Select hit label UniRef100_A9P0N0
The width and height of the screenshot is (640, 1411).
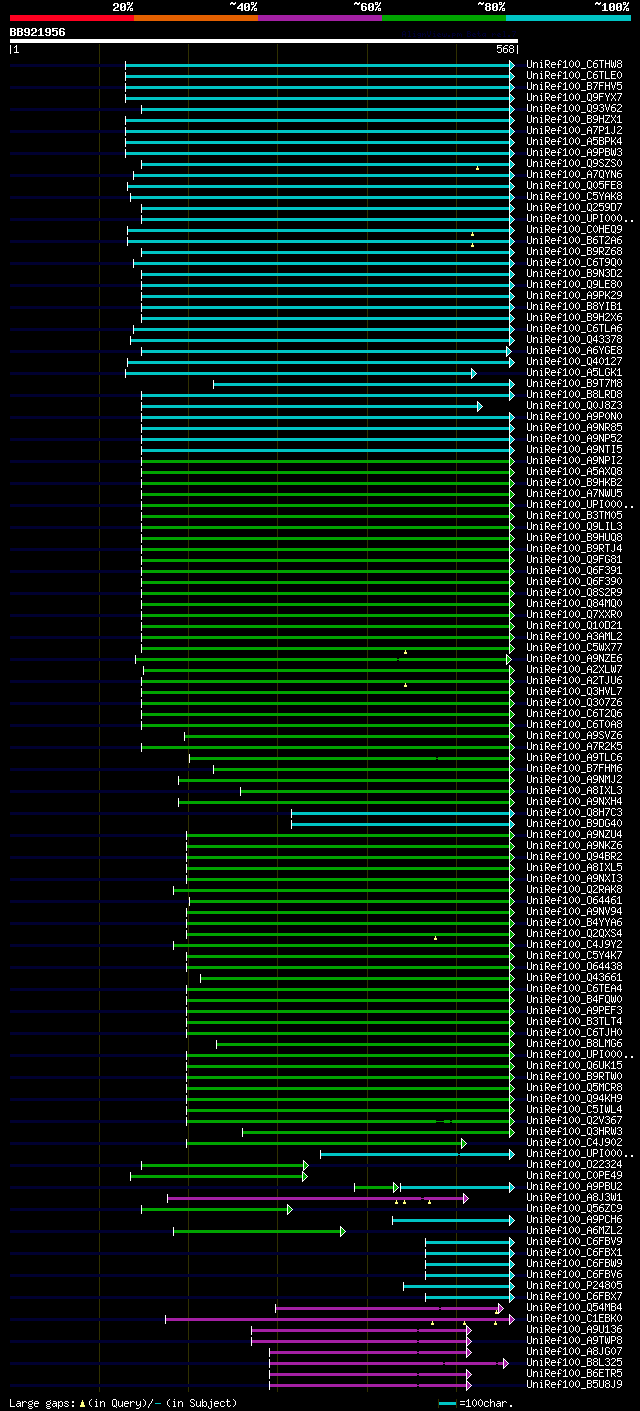coord(574,416)
